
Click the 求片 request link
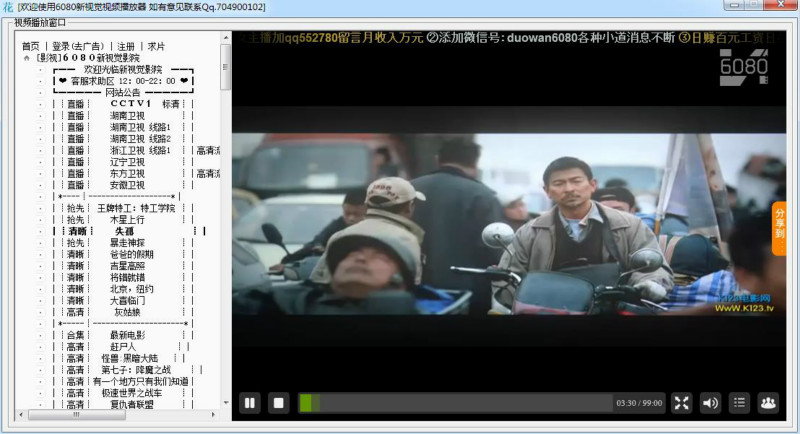pyautogui.click(x=156, y=46)
